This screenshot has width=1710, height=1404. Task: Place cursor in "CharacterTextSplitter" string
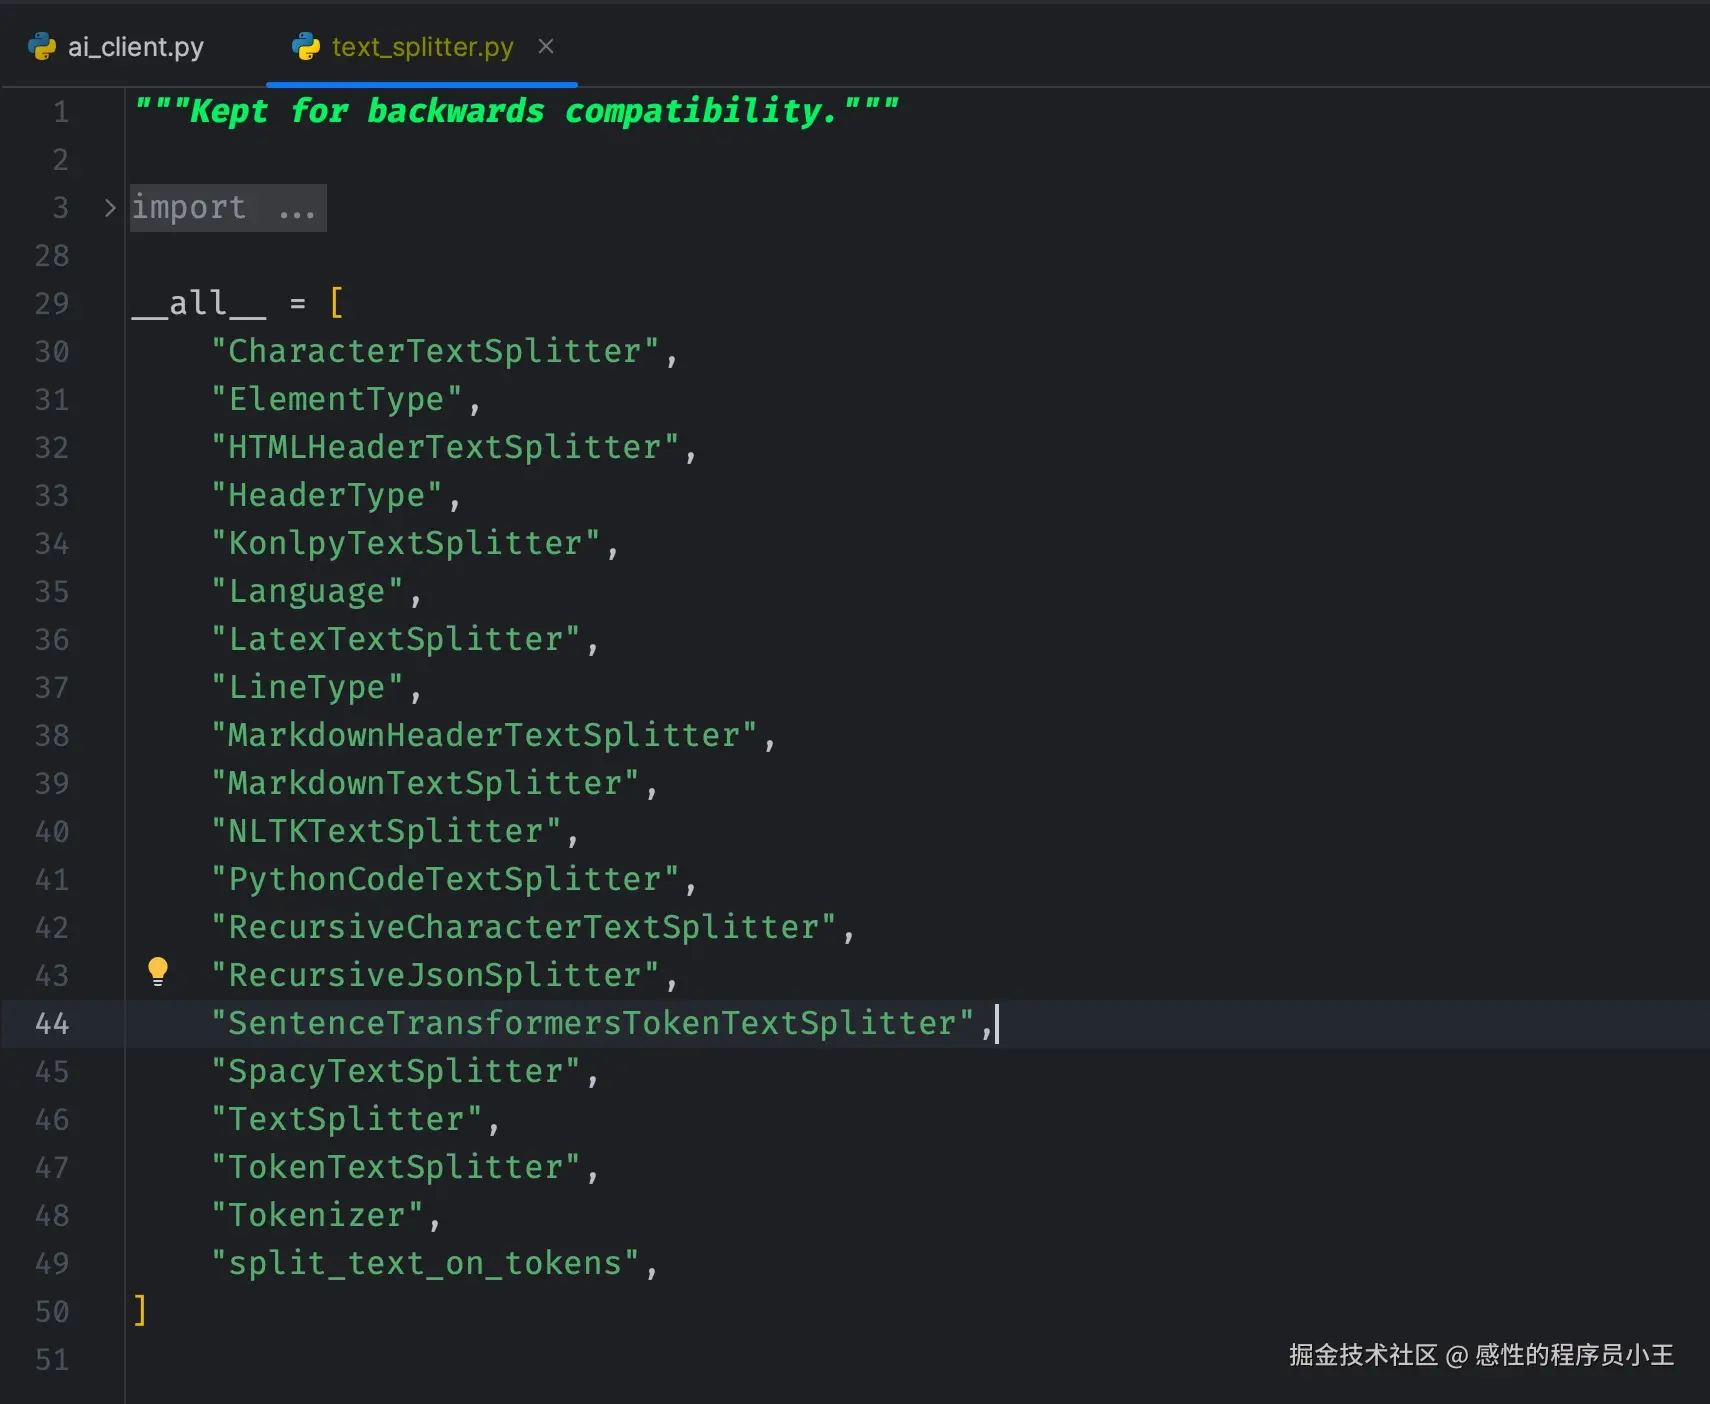pyautogui.click(x=435, y=351)
